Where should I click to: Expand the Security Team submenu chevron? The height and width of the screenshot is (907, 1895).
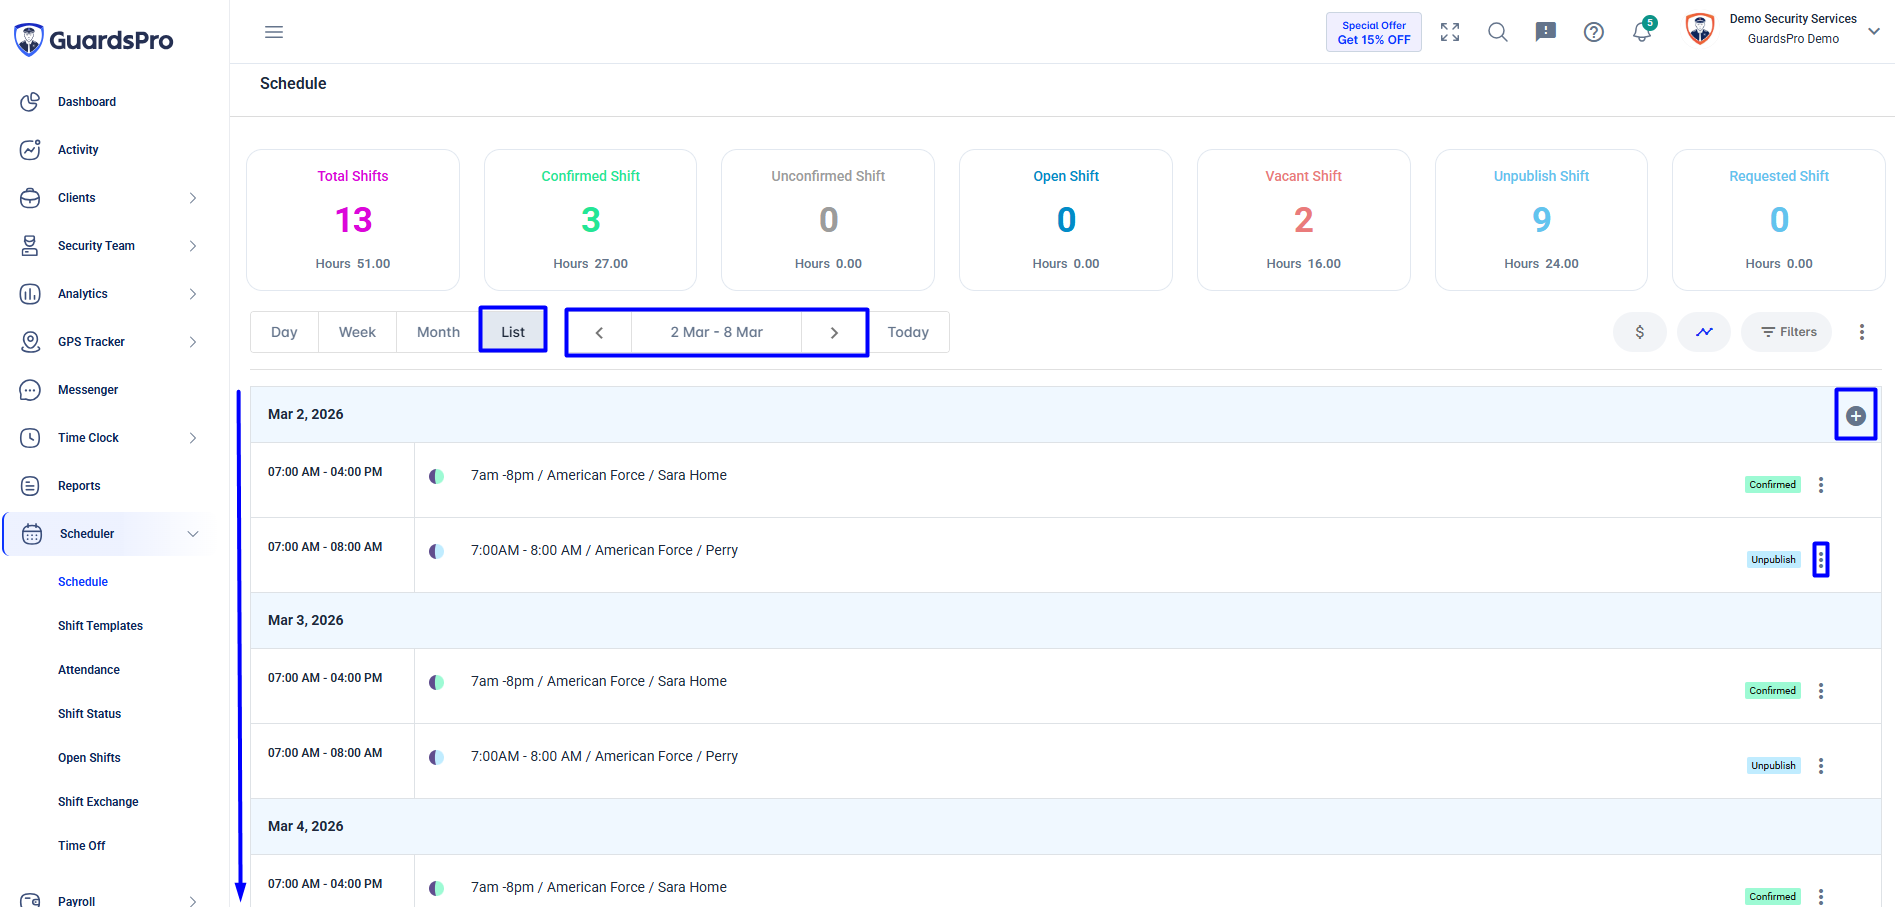click(x=193, y=246)
